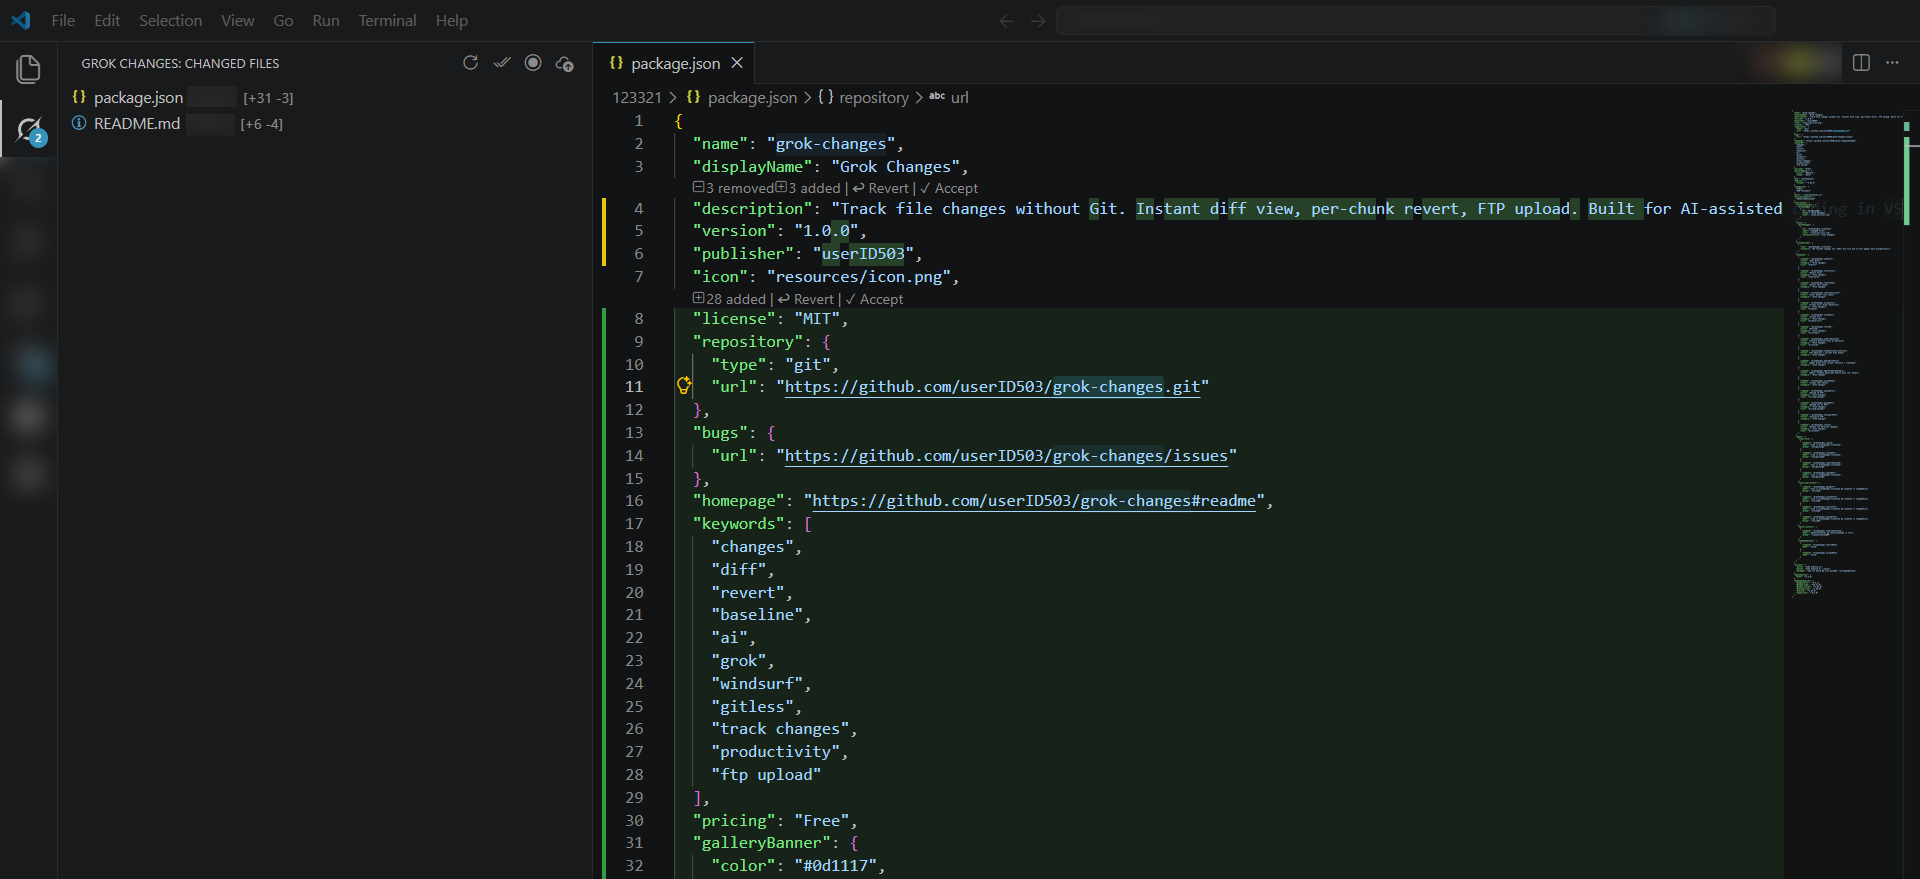Select the package.json editor tab

674,63
